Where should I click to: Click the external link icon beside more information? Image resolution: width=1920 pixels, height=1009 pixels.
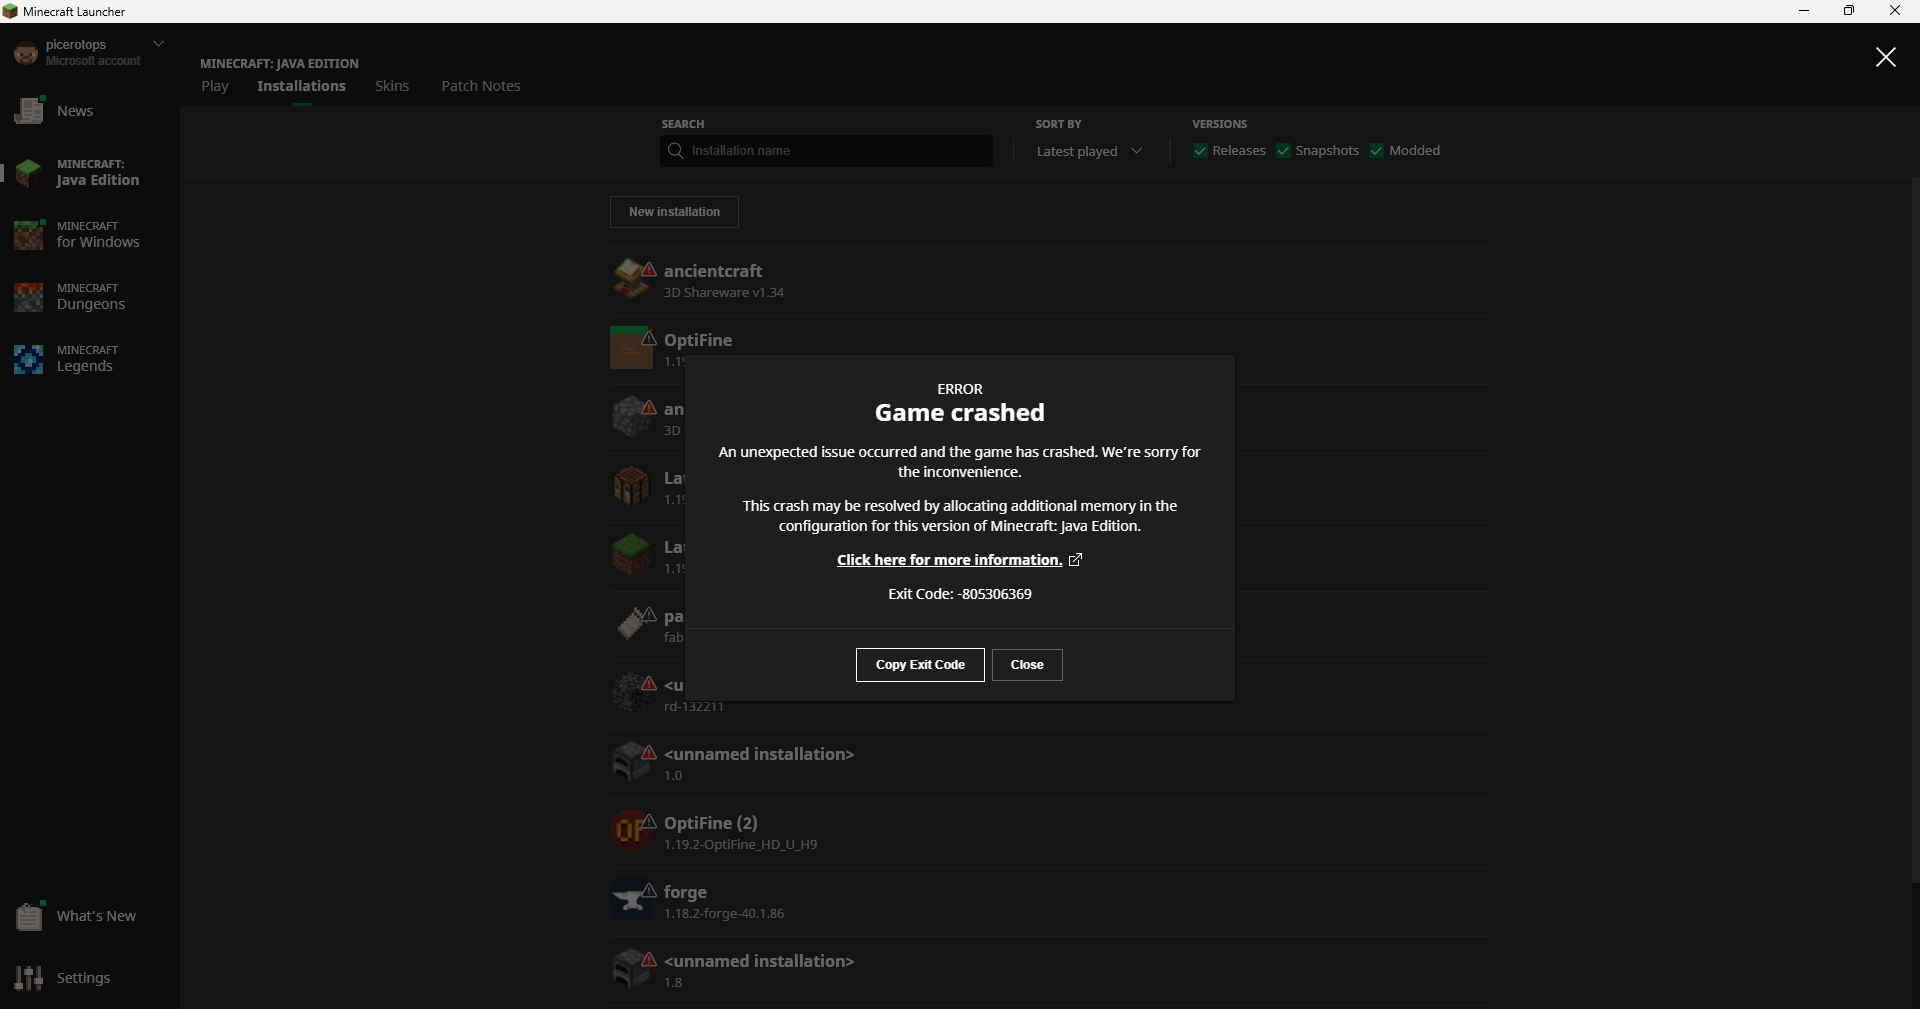1075,560
